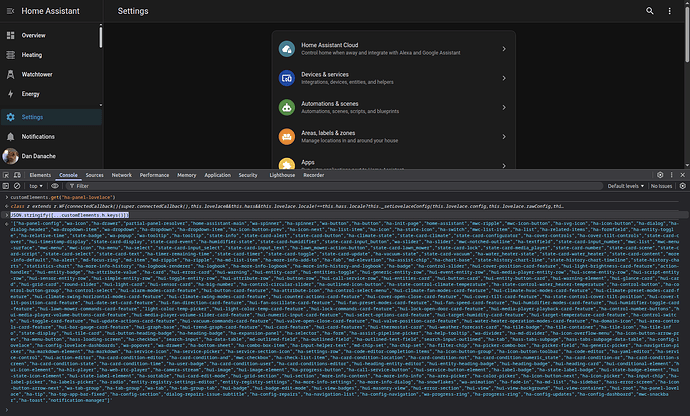Image resolution: width=690 pixels, height=416 pixels.
Task: Switch to the Performance tab
Action: pyautogui.click(x=154, y=175)
